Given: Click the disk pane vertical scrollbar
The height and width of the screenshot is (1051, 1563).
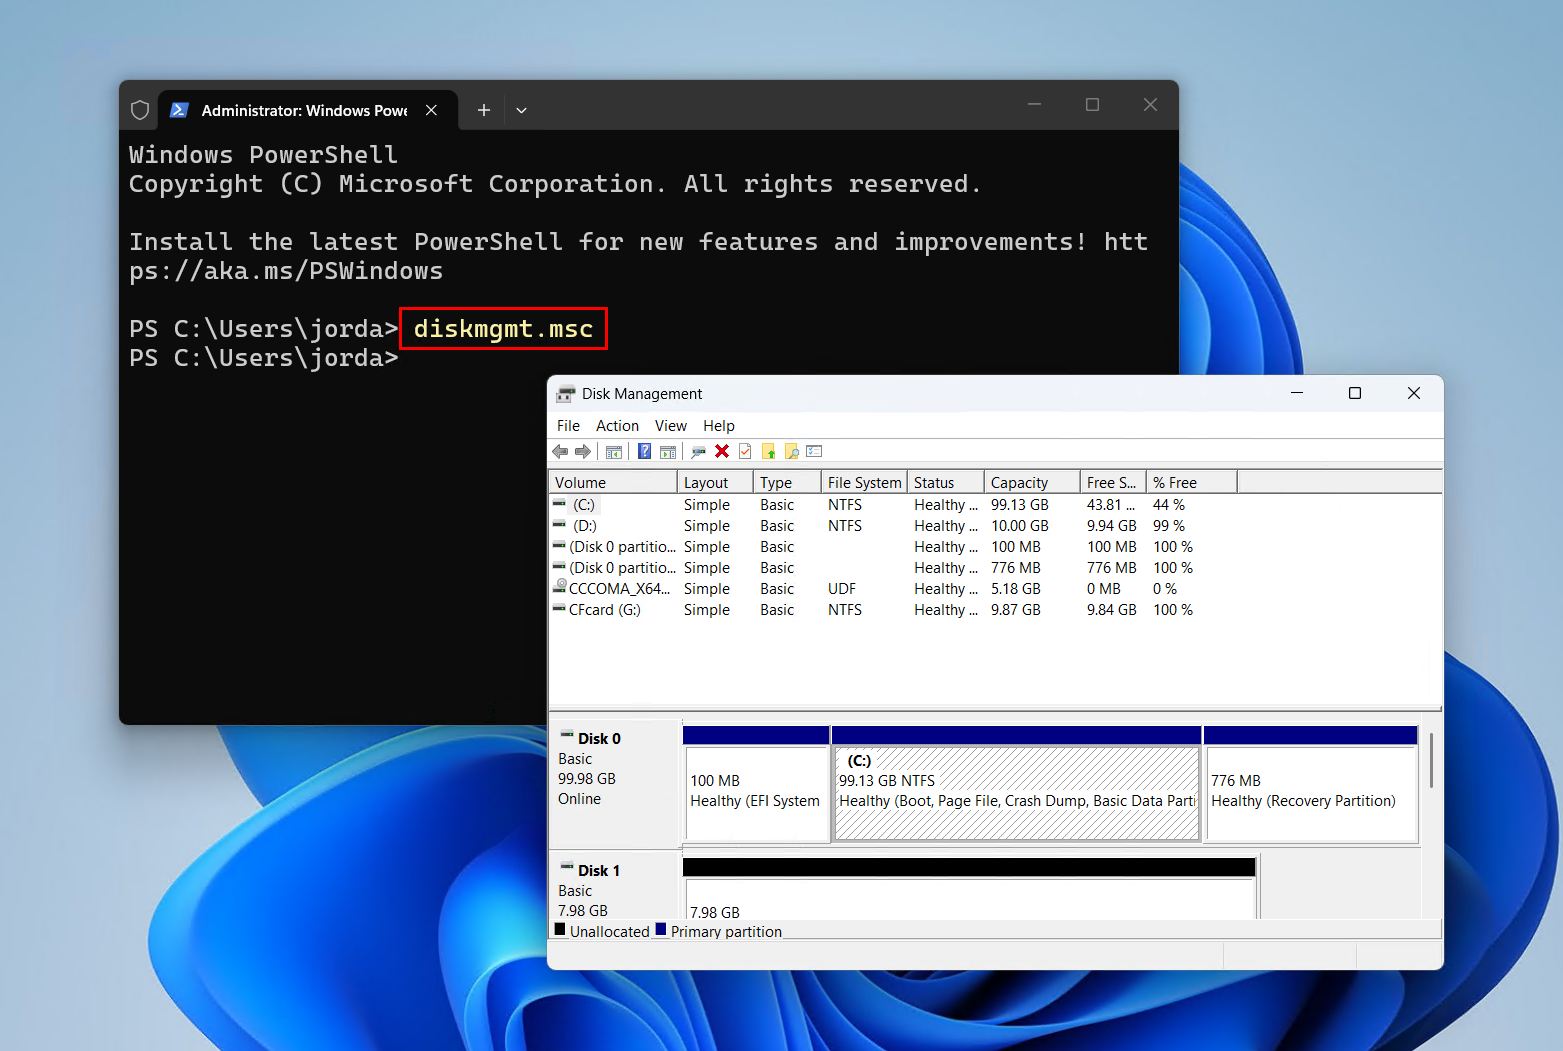Looking at the screenshot, I should (x=1432, y=760).
